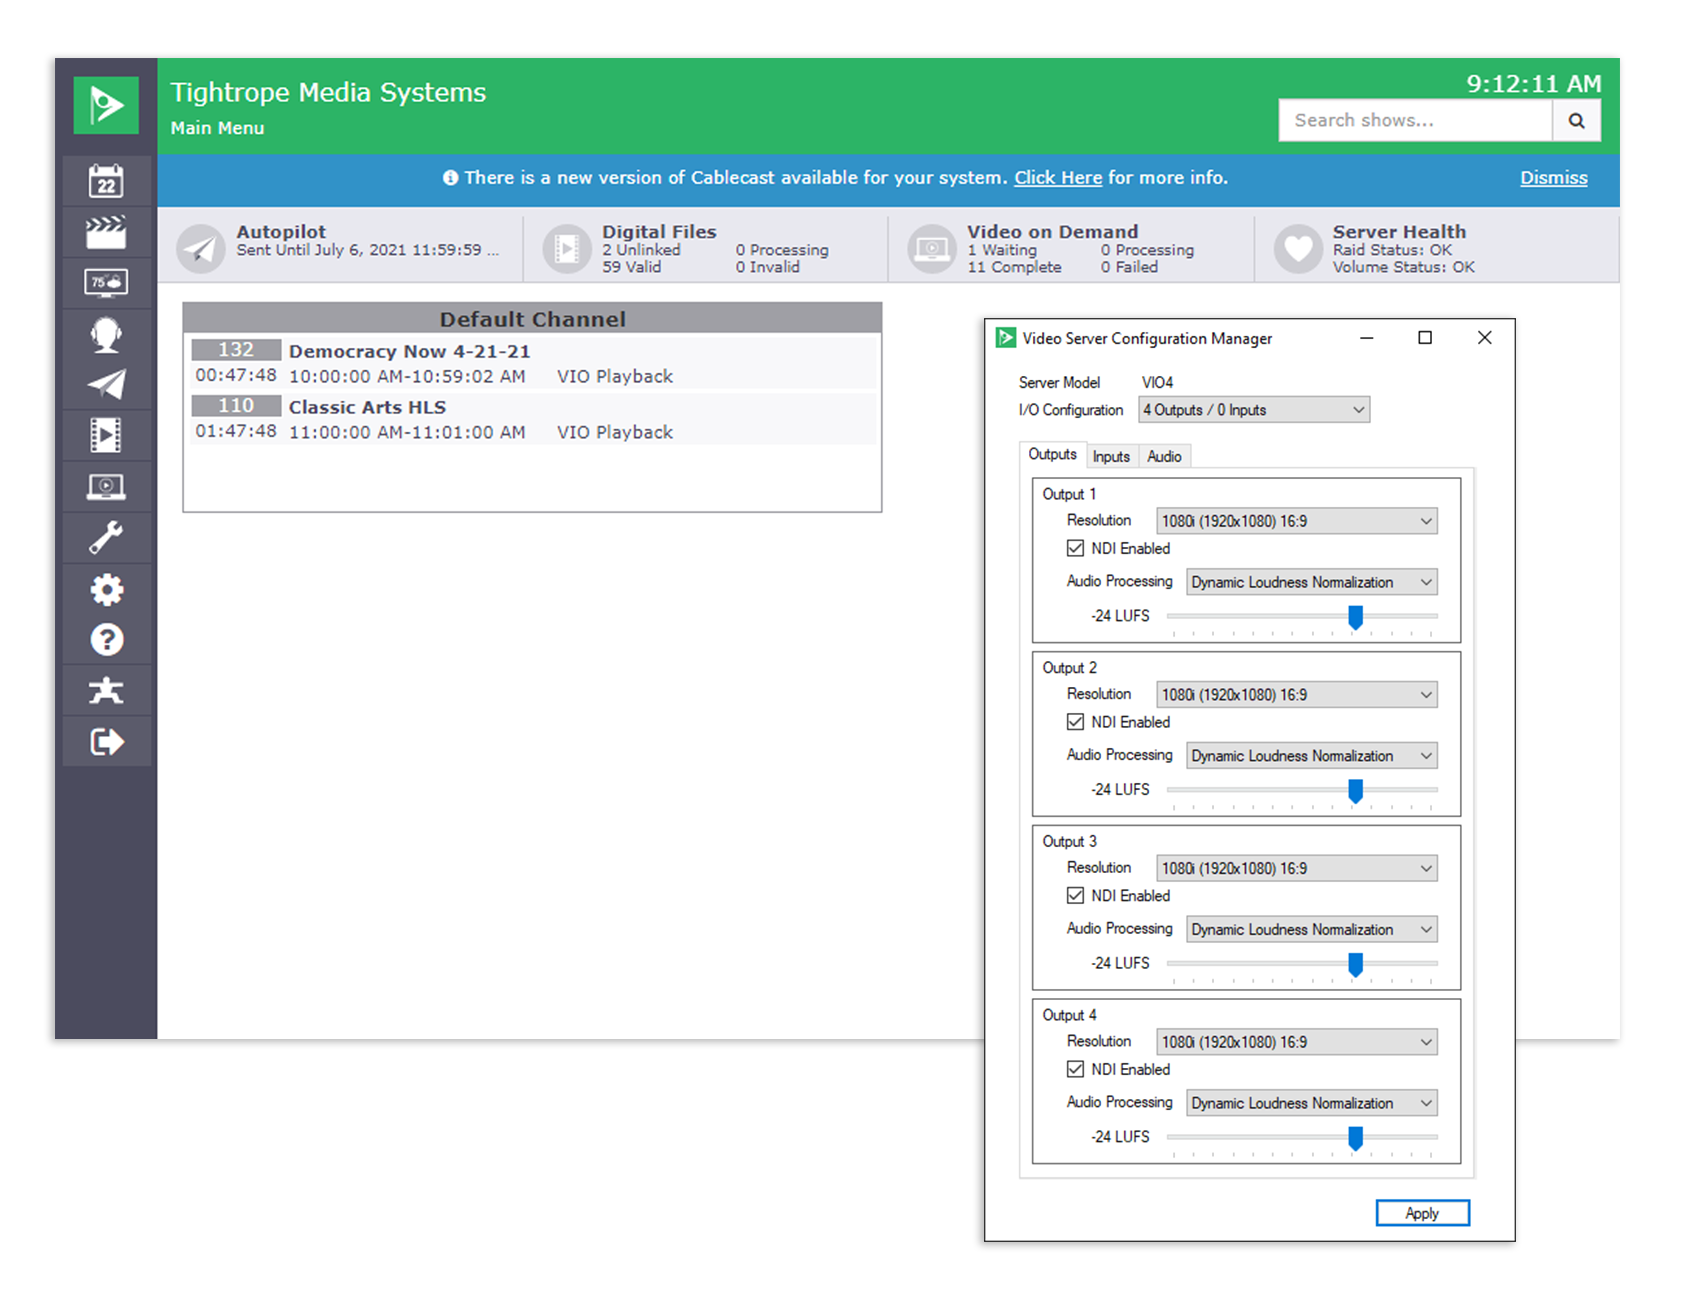This screenshot has height=1310, width=1689.
Task: Open the question mark help sidebar icon
Action: click(x=106, y=640)
